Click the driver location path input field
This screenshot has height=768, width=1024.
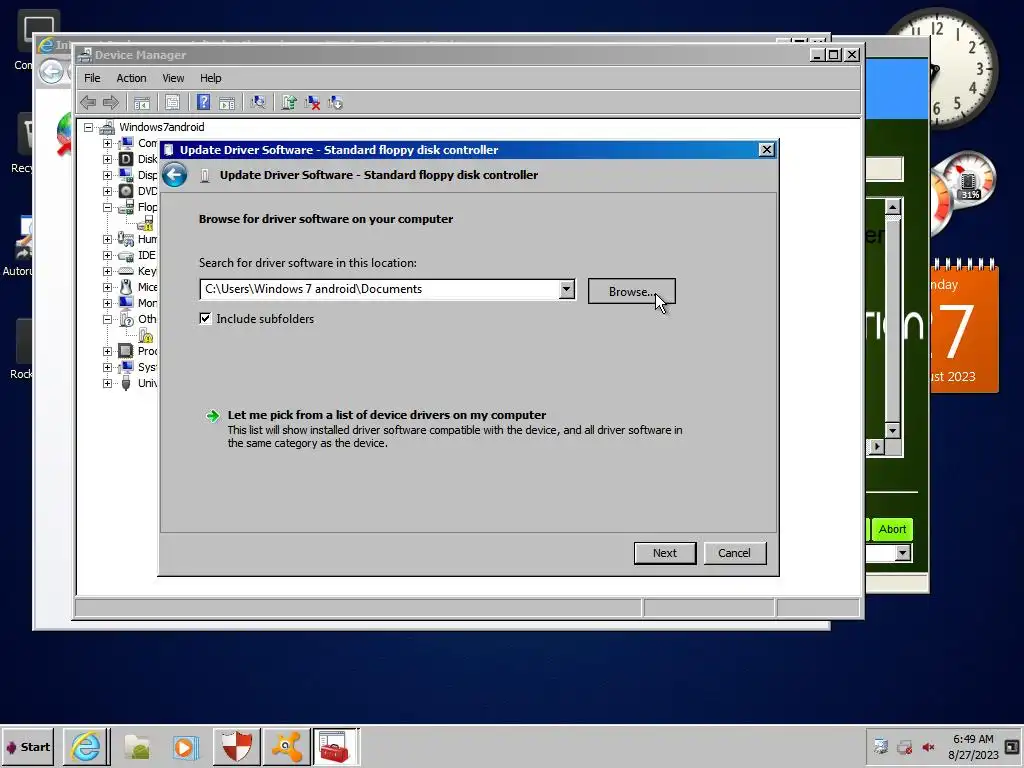point(379,289)
